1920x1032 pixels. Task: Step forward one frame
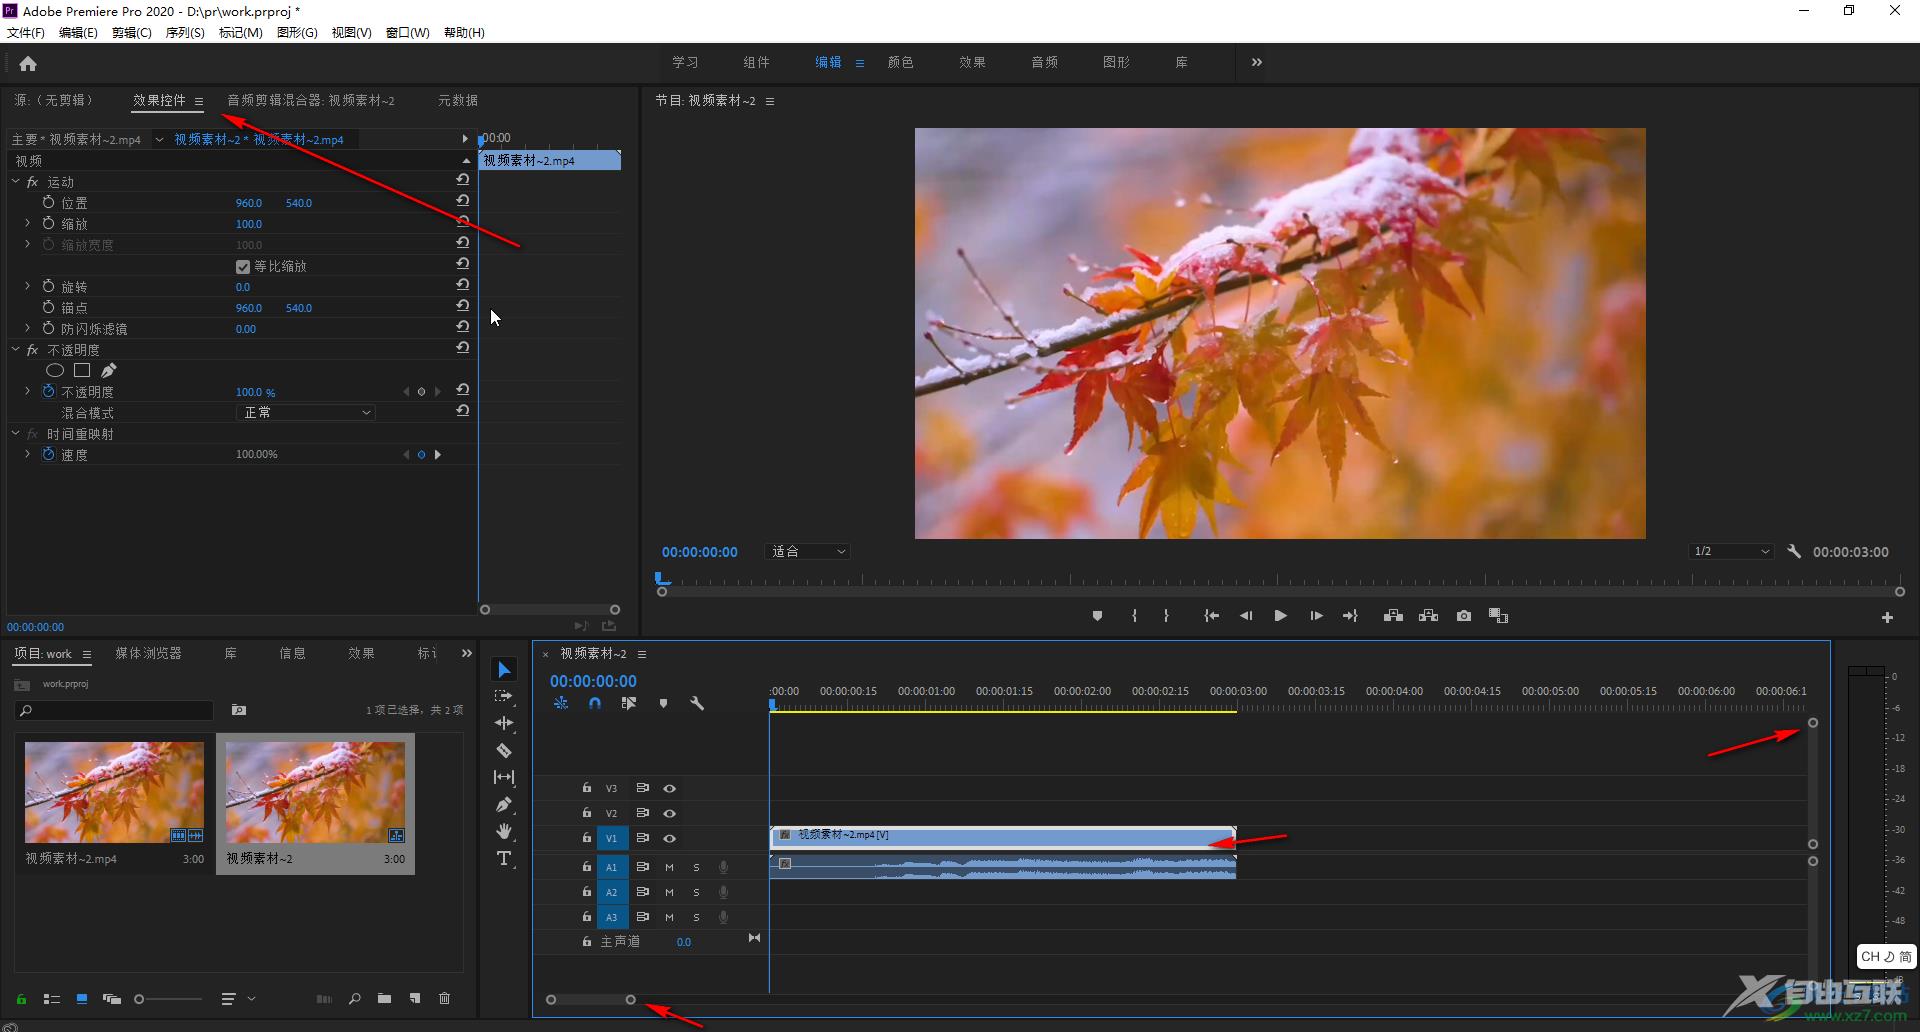tap(1316, 616)
